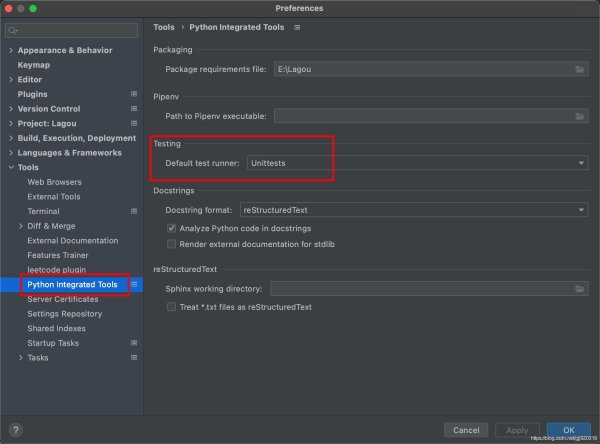The image size is (600, 444).
Task: Select Server Certificates in the settings tree
Action: [x=62, y=299]
